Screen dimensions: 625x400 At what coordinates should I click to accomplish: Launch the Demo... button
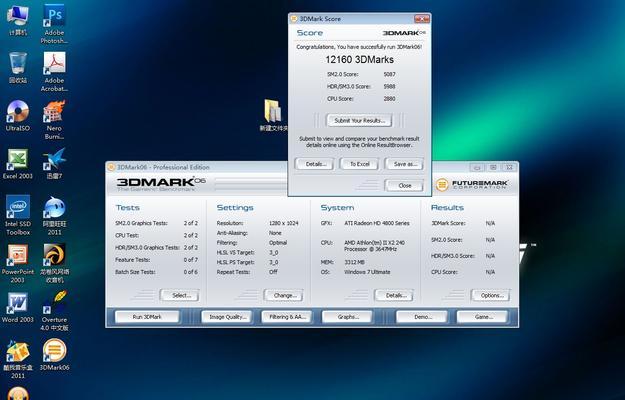tap(422, 317)
